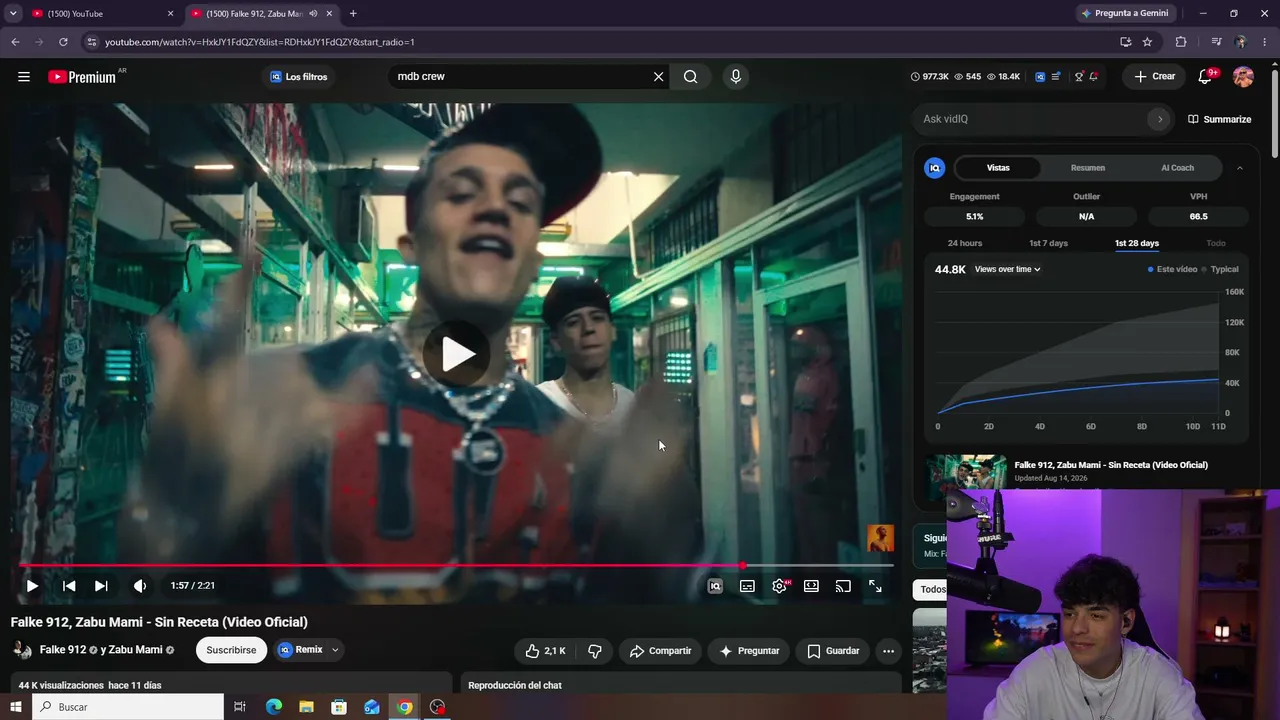This screenshot has width=1280, height=720.
Task: Toggle the Este video legend series
Action: [1172, 269]
